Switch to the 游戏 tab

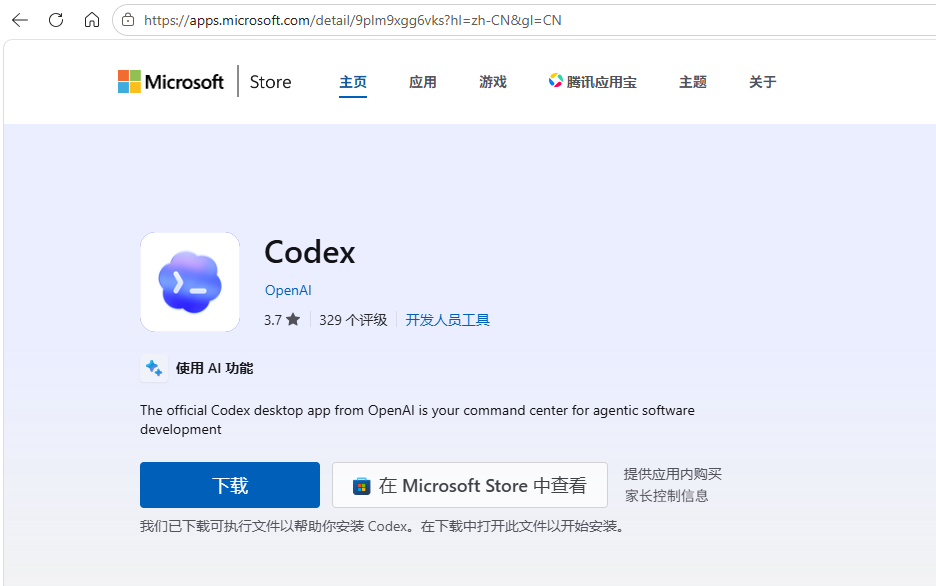click(492, 82)
